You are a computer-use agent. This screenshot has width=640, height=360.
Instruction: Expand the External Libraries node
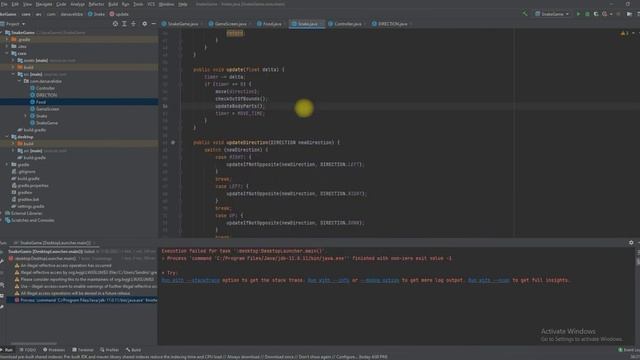pos(2,213)
